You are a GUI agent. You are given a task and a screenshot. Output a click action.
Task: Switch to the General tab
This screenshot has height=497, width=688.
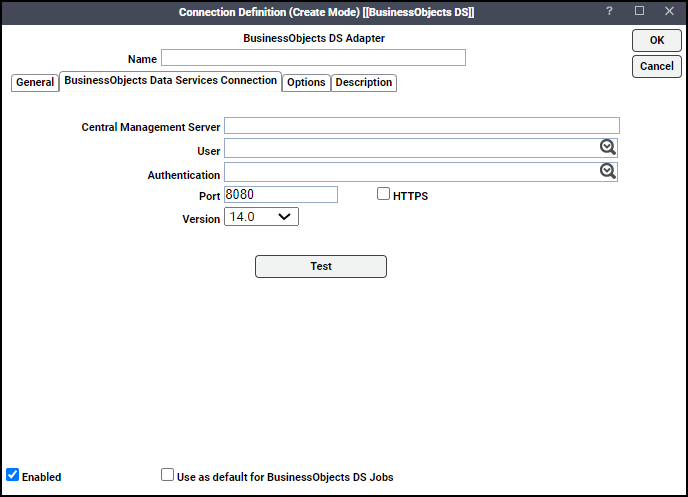tap(35, 82)
